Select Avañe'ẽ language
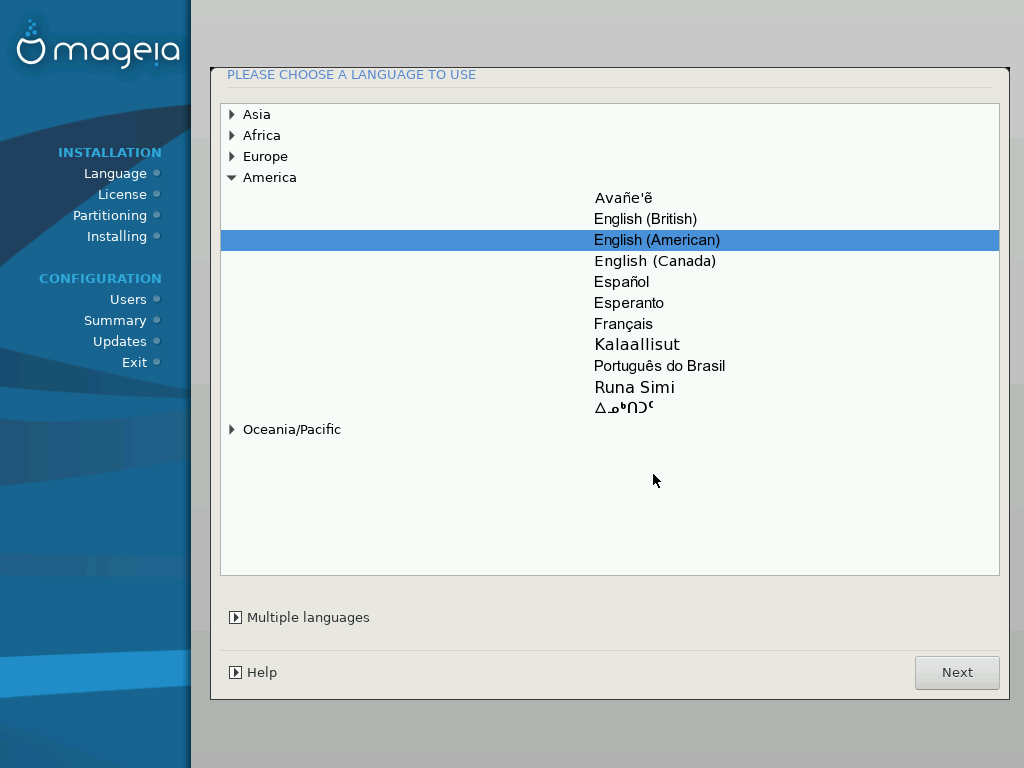 pos(623,198)
